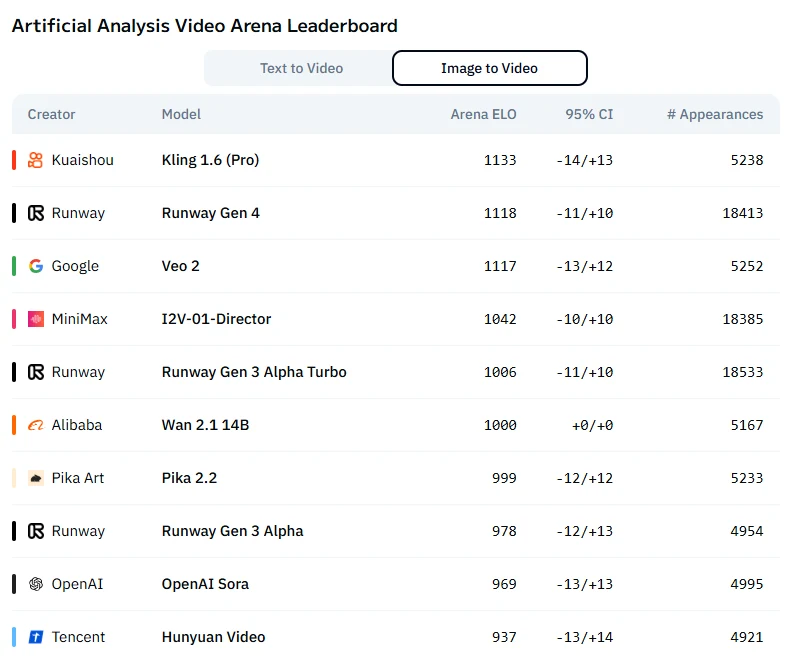Click the confidence interval -13/+14
The width and height of the screenshot is (798, 662).
click(585, 637)
